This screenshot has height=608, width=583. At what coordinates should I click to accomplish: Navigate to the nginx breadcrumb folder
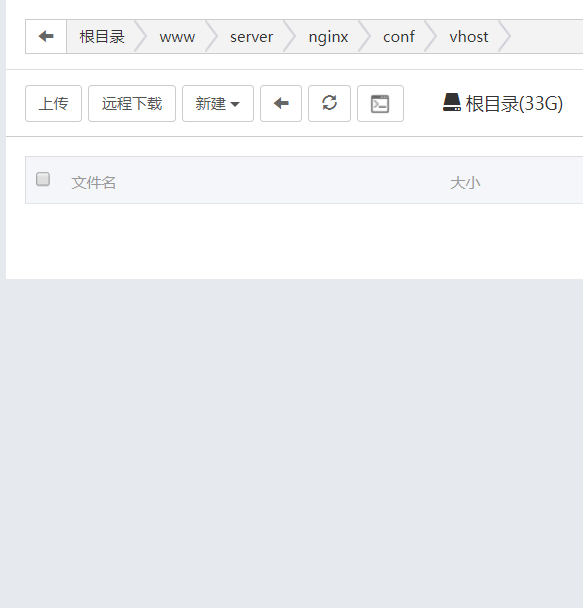coord(328,37)
